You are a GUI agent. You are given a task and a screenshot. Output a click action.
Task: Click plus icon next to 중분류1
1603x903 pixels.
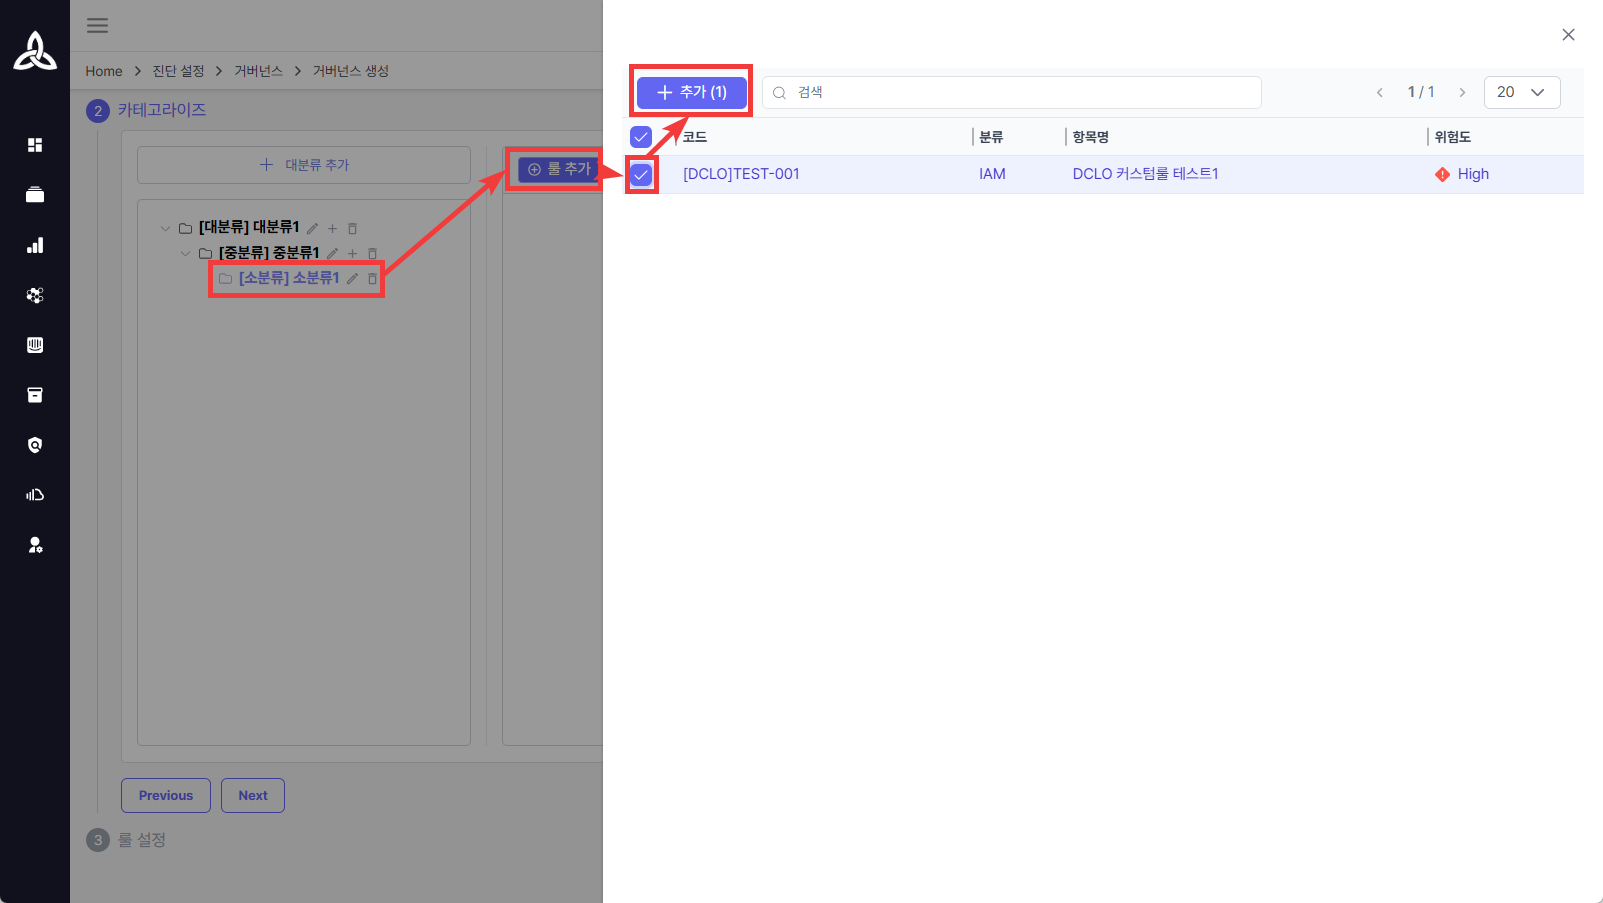[x=352, y=254]
